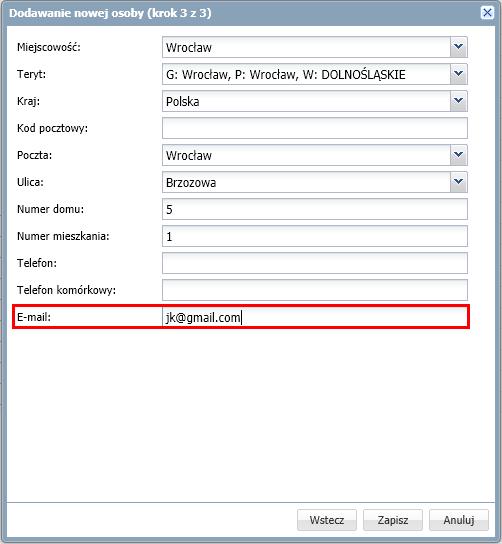Focus the Numer domu field
This screenshot has width=502, height=544.
pyautogui.click(x=315, y=209)
